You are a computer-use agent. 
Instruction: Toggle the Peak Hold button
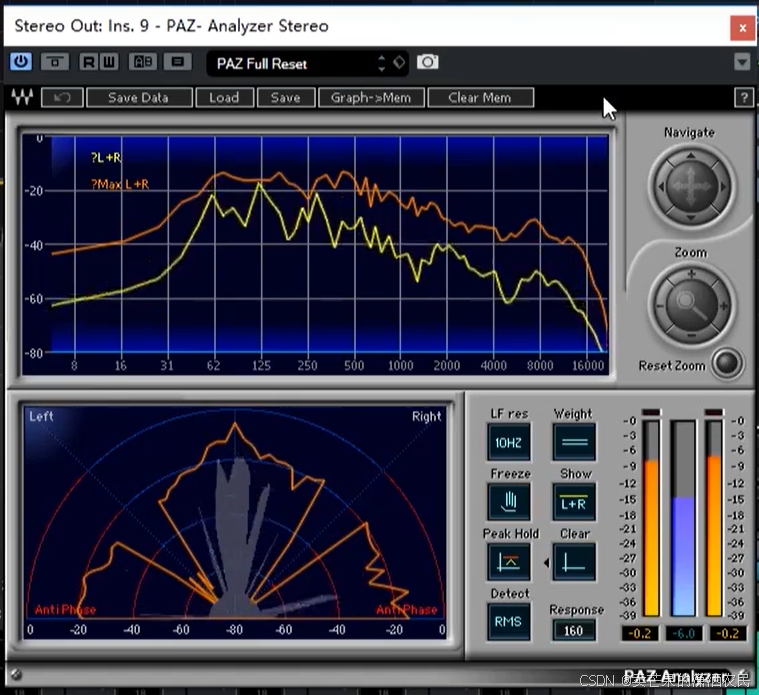(x=508, y=562)
